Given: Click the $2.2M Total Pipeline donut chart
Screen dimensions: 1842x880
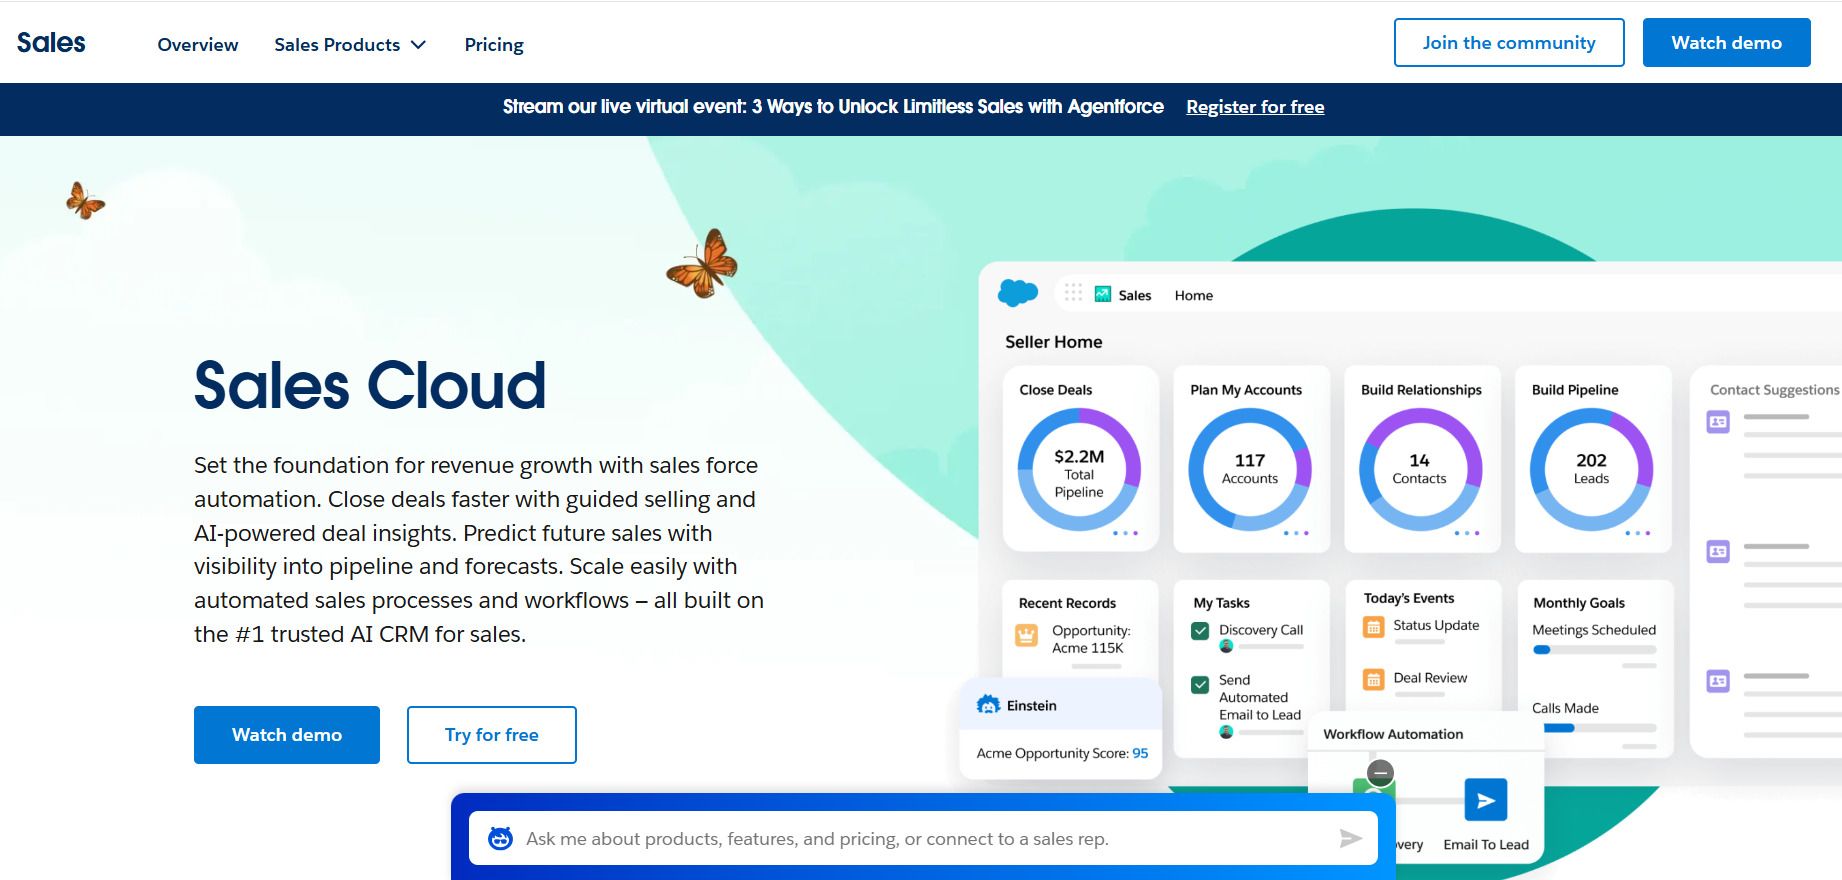Looking at the screenshot, I should [x=1079, y=470].
